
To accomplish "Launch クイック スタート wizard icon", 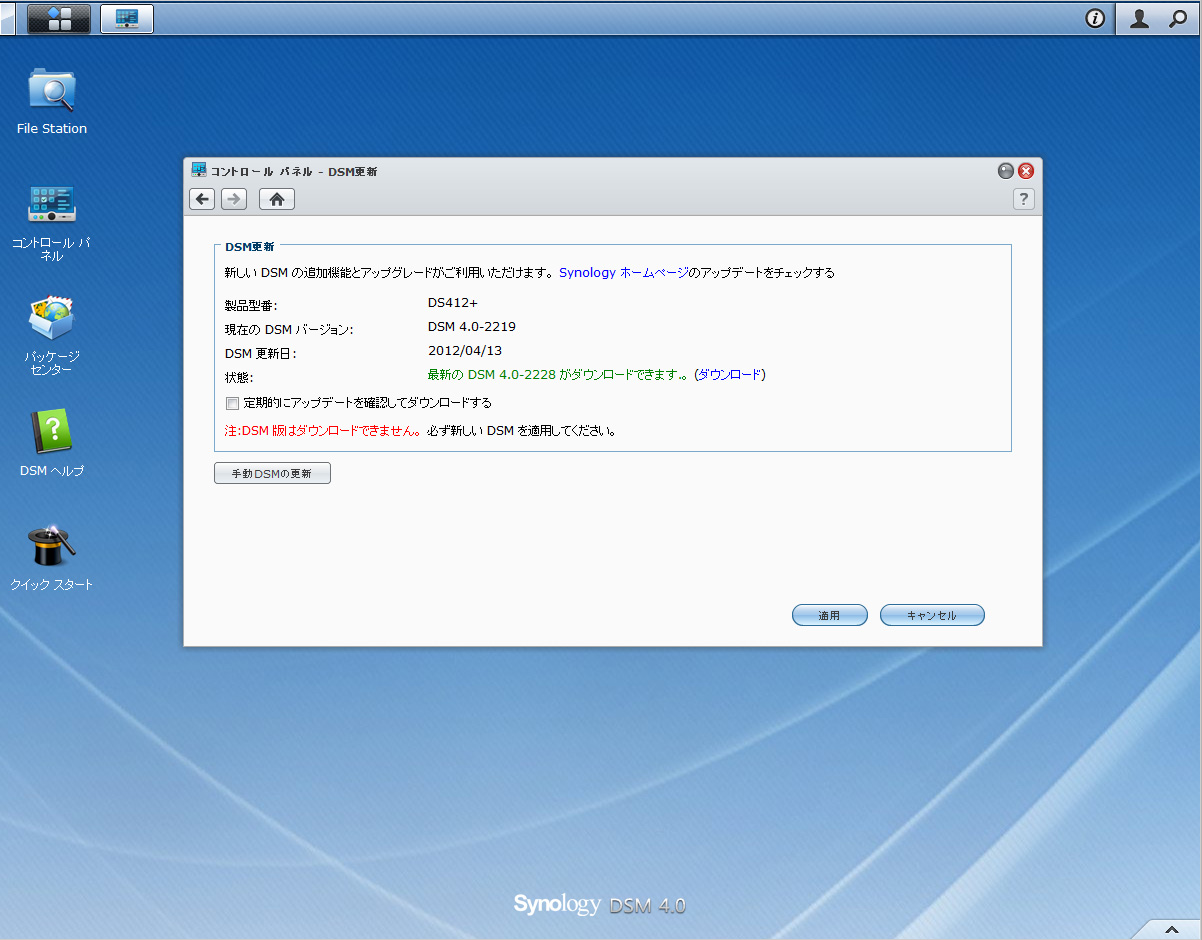I will 52,557.
